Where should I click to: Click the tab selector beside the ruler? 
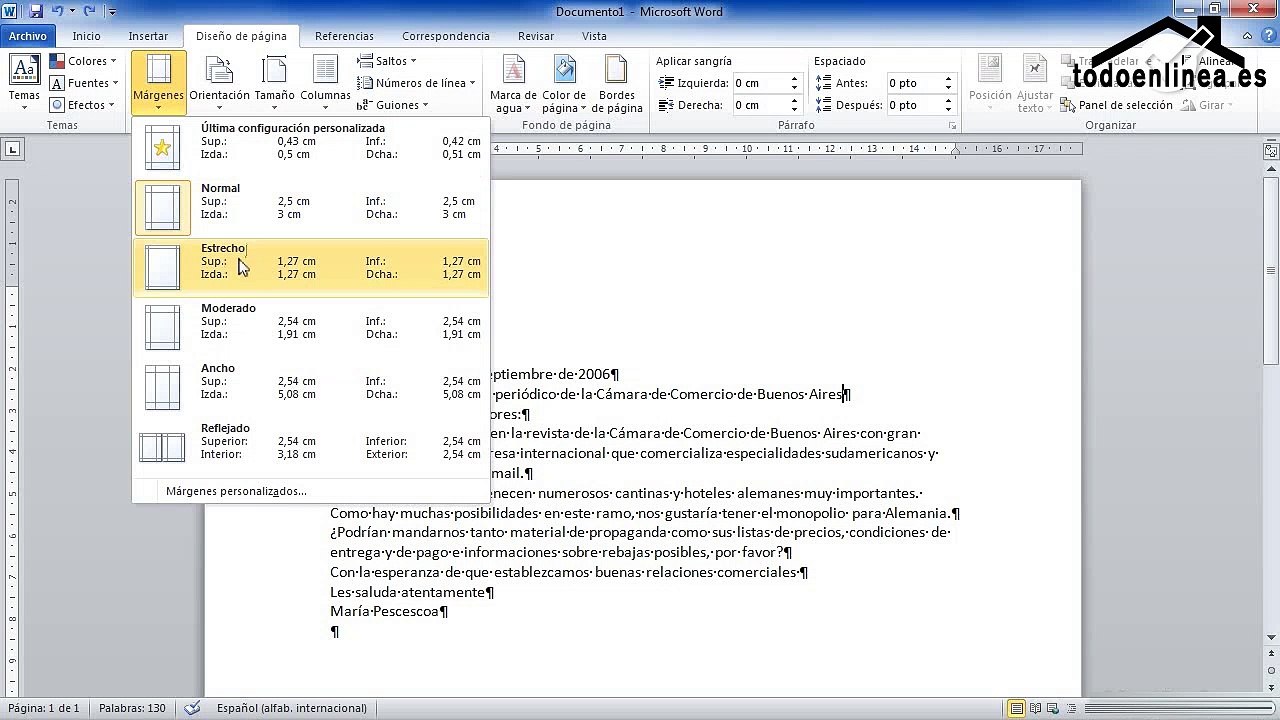point(13,150)
